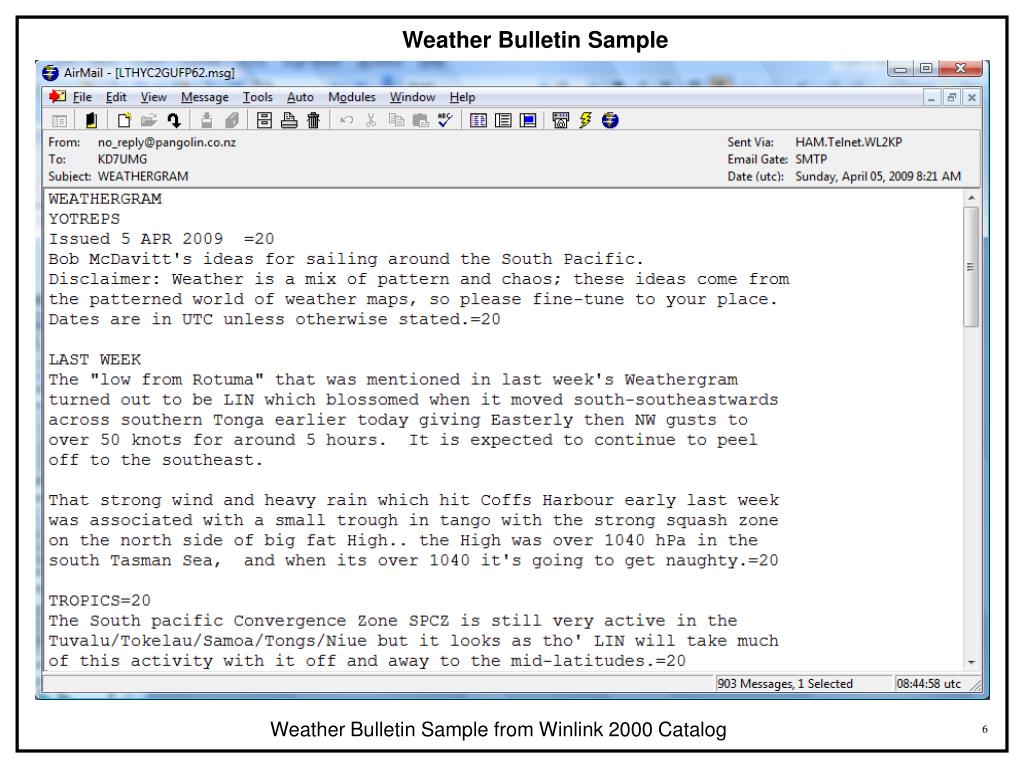This screenshot has width=1024, height=768.
Task: Open the Auto menu
Action: click(x=300, y=97)
